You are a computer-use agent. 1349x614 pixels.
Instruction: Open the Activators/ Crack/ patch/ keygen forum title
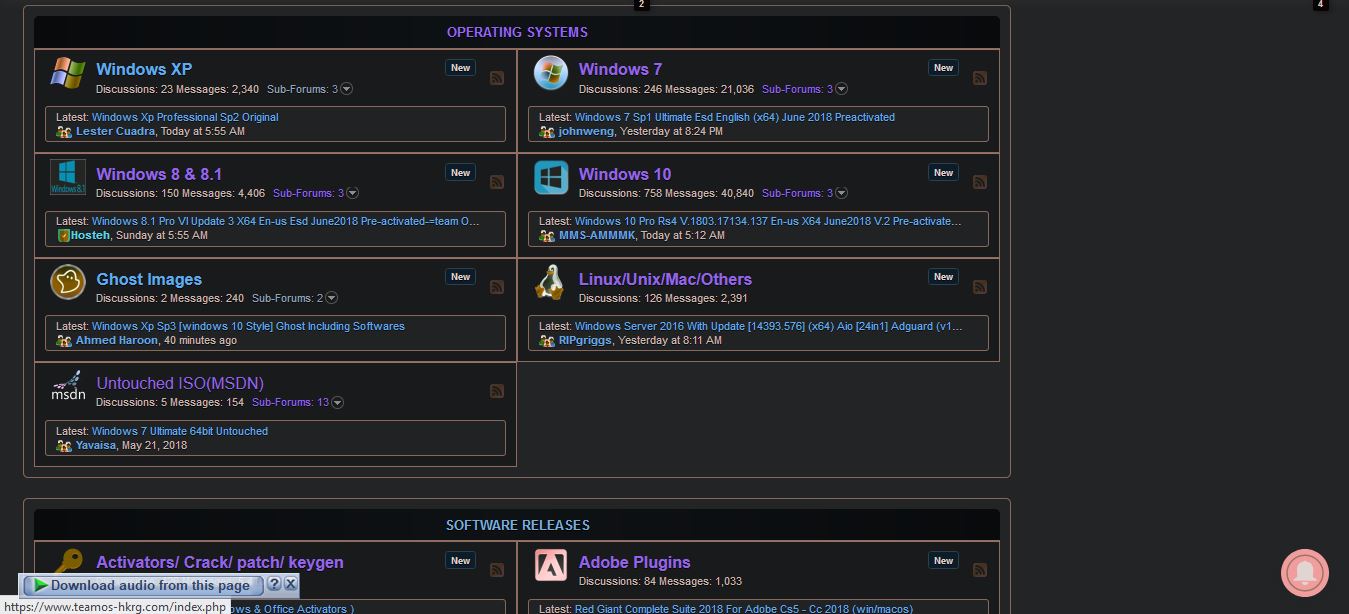tap(220, 562)
